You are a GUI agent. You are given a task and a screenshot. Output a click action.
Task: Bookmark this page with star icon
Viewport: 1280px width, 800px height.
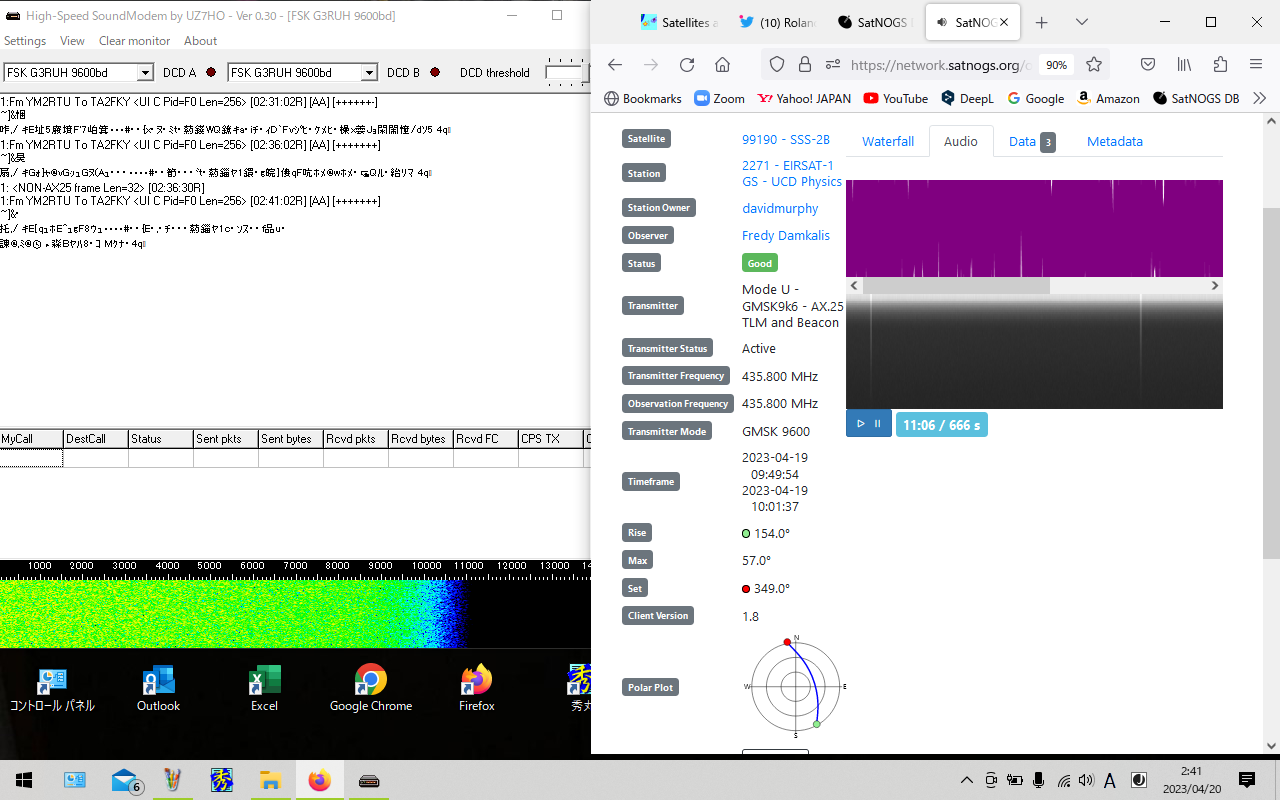click(x=1094, y=65)
